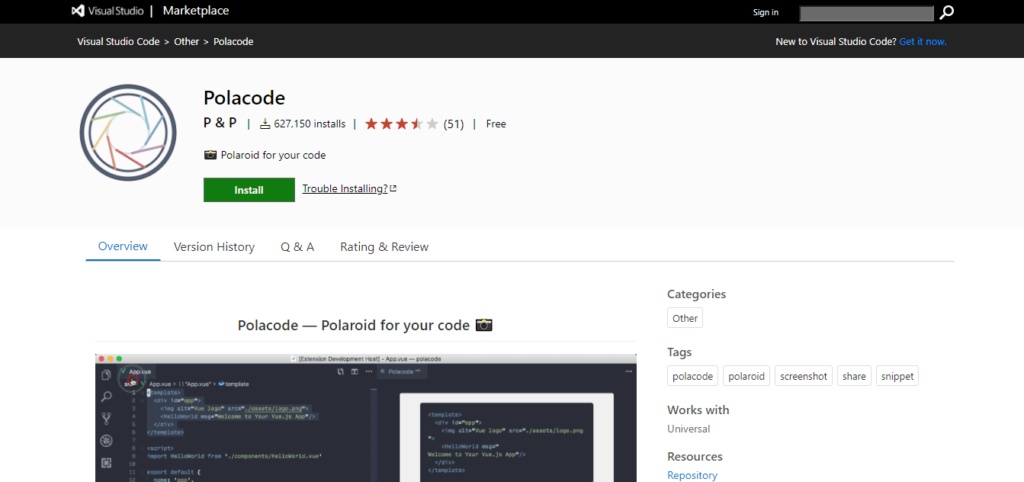1024x482 pixels.
Task: Click the external link icon beside Trouble Installing
Action: pos(393,188)
